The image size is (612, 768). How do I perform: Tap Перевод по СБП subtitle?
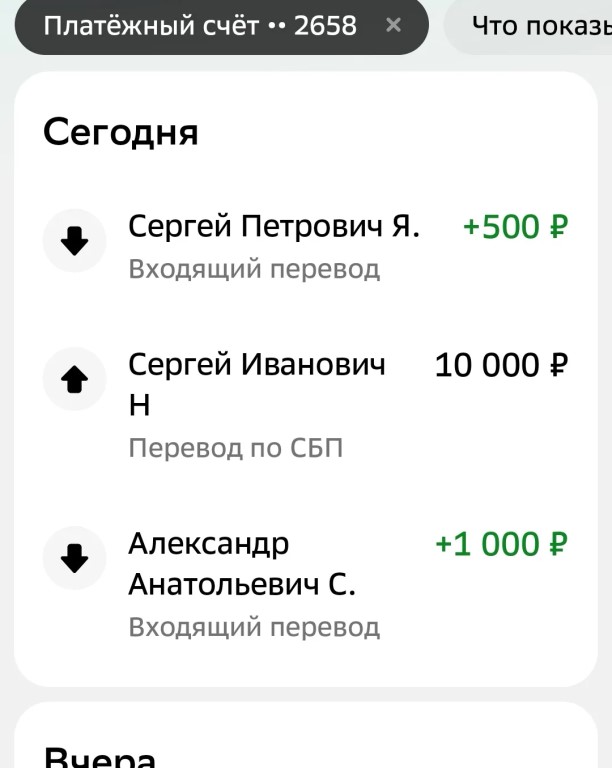(x=235, y=448)
